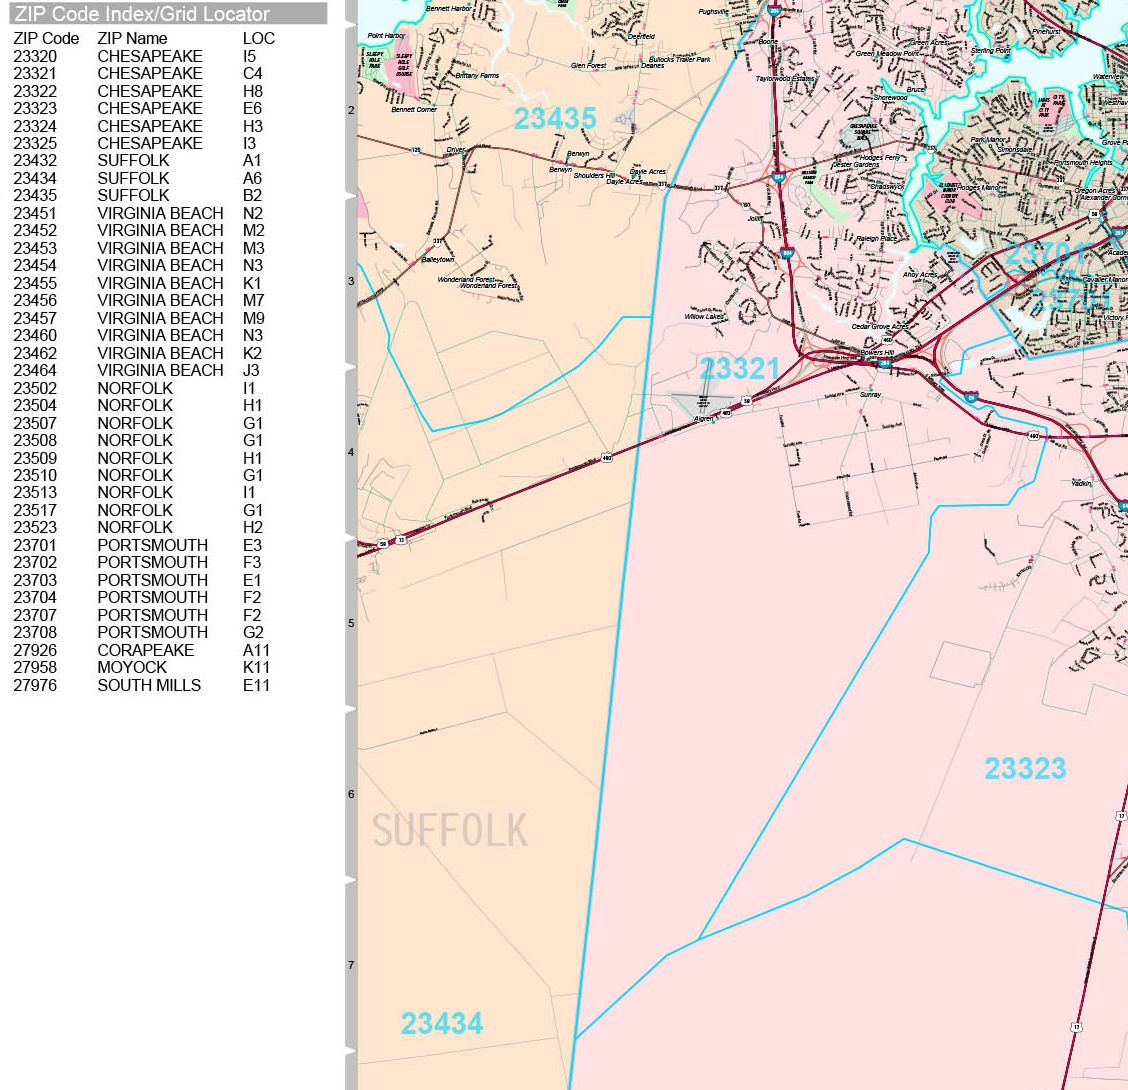Screen dimensions: 1128x1090
Task: Click the Willow Lakes place label
Action: [704, 317]
